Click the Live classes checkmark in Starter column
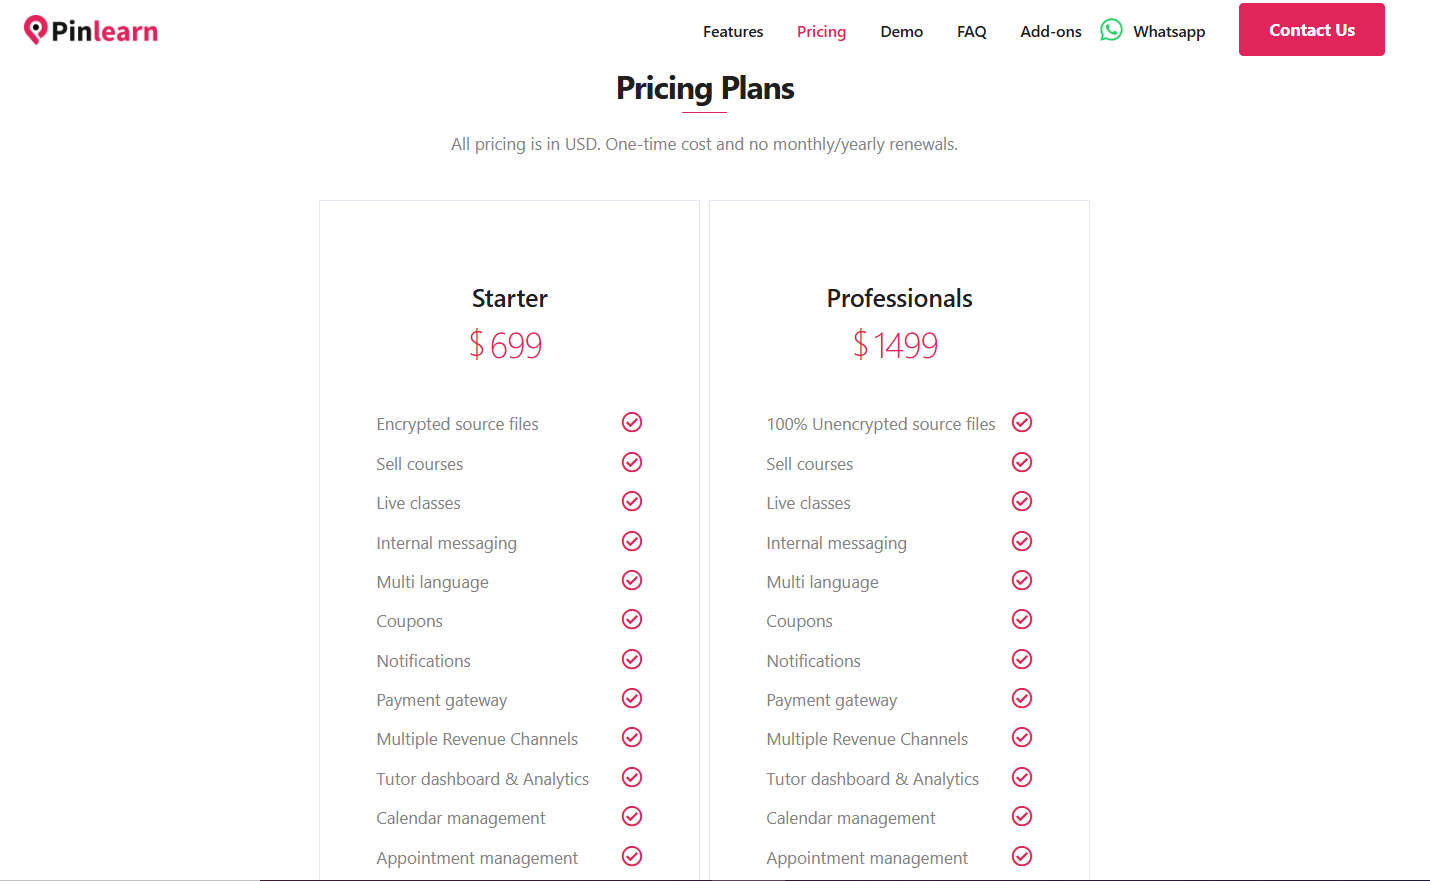The height and width of the screenshot is (881, 1430). coord(631,501)
